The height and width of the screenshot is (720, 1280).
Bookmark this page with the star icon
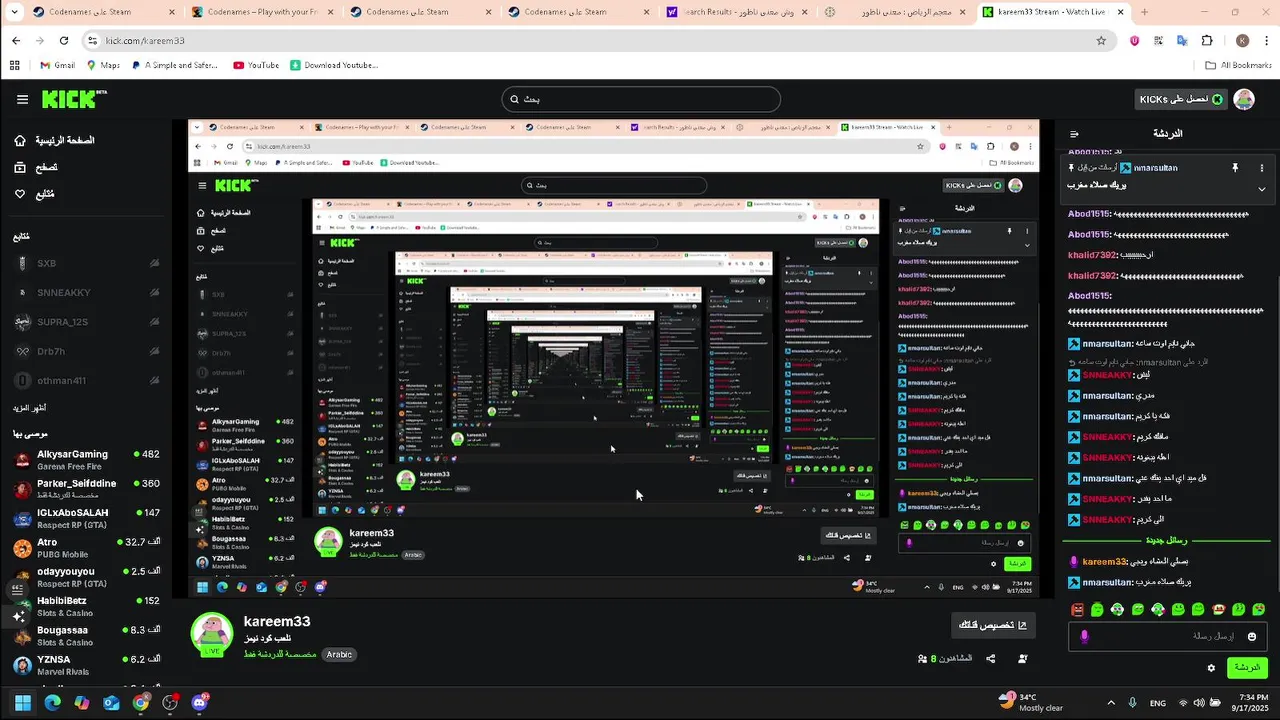[x=1101, y=41]
